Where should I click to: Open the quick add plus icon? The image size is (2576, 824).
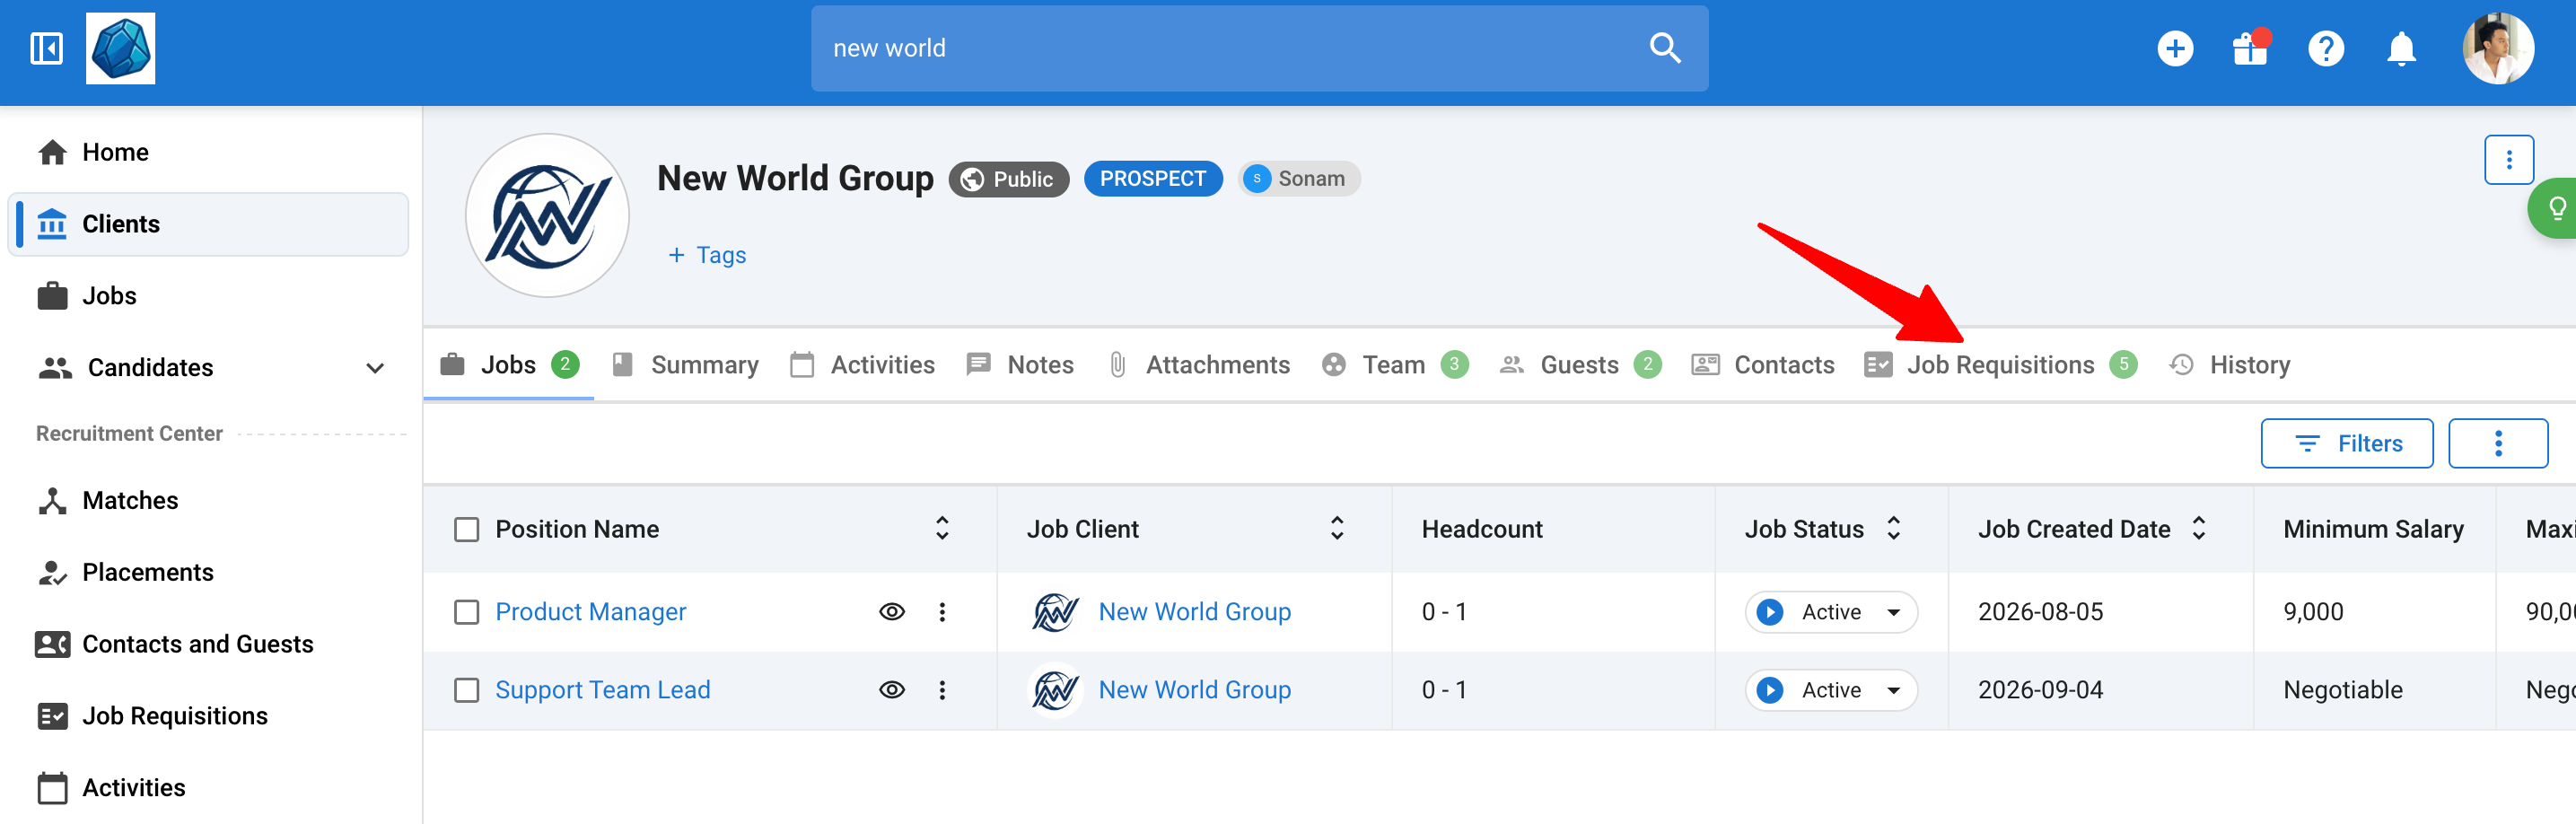(2175, 48)
